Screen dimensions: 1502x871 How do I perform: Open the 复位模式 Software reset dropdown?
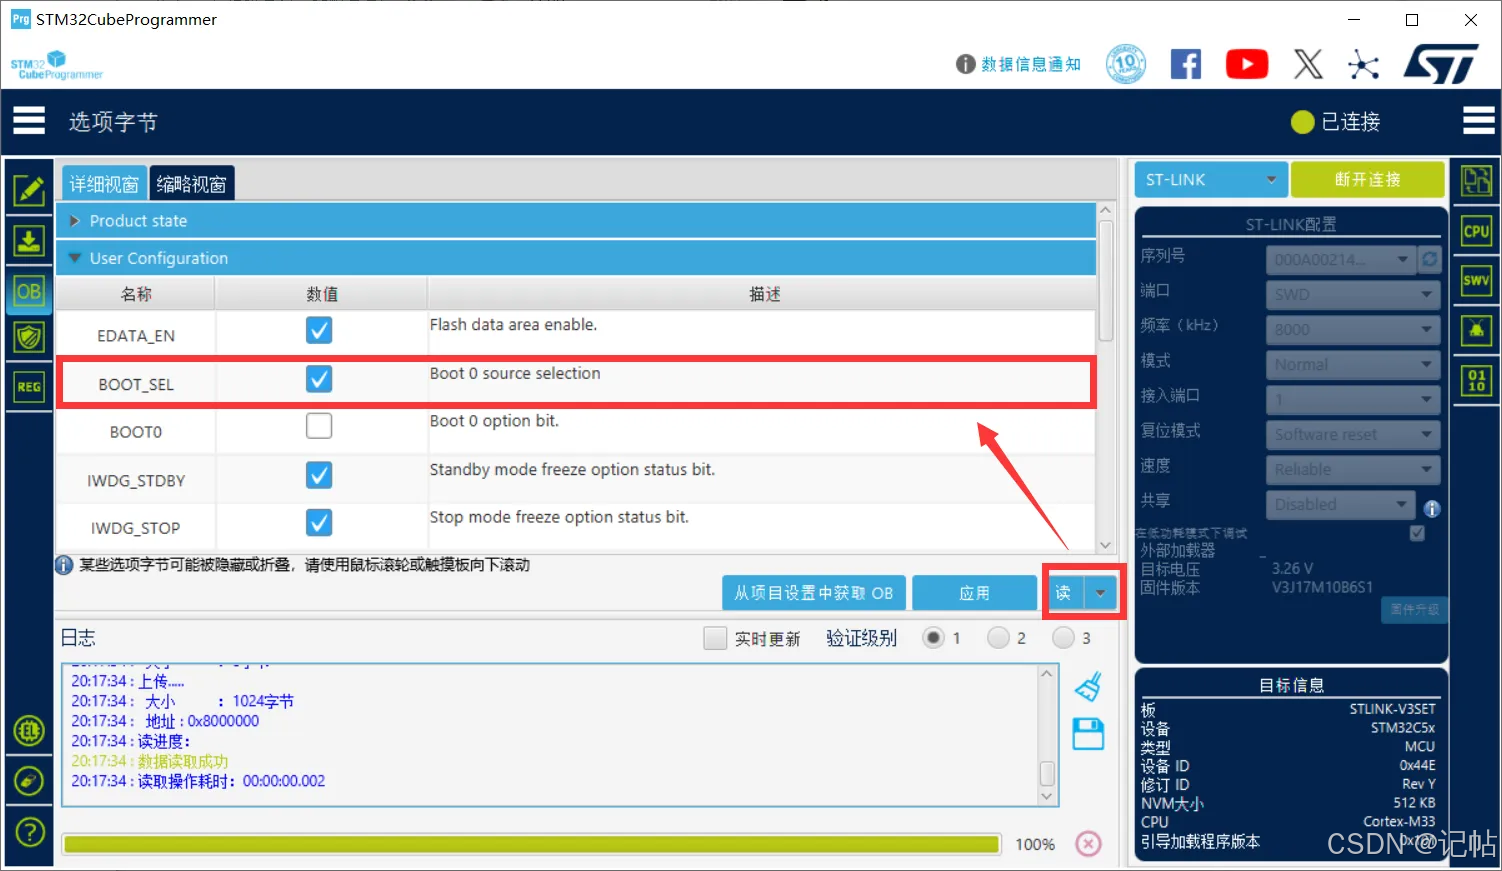coord(1353,435)
